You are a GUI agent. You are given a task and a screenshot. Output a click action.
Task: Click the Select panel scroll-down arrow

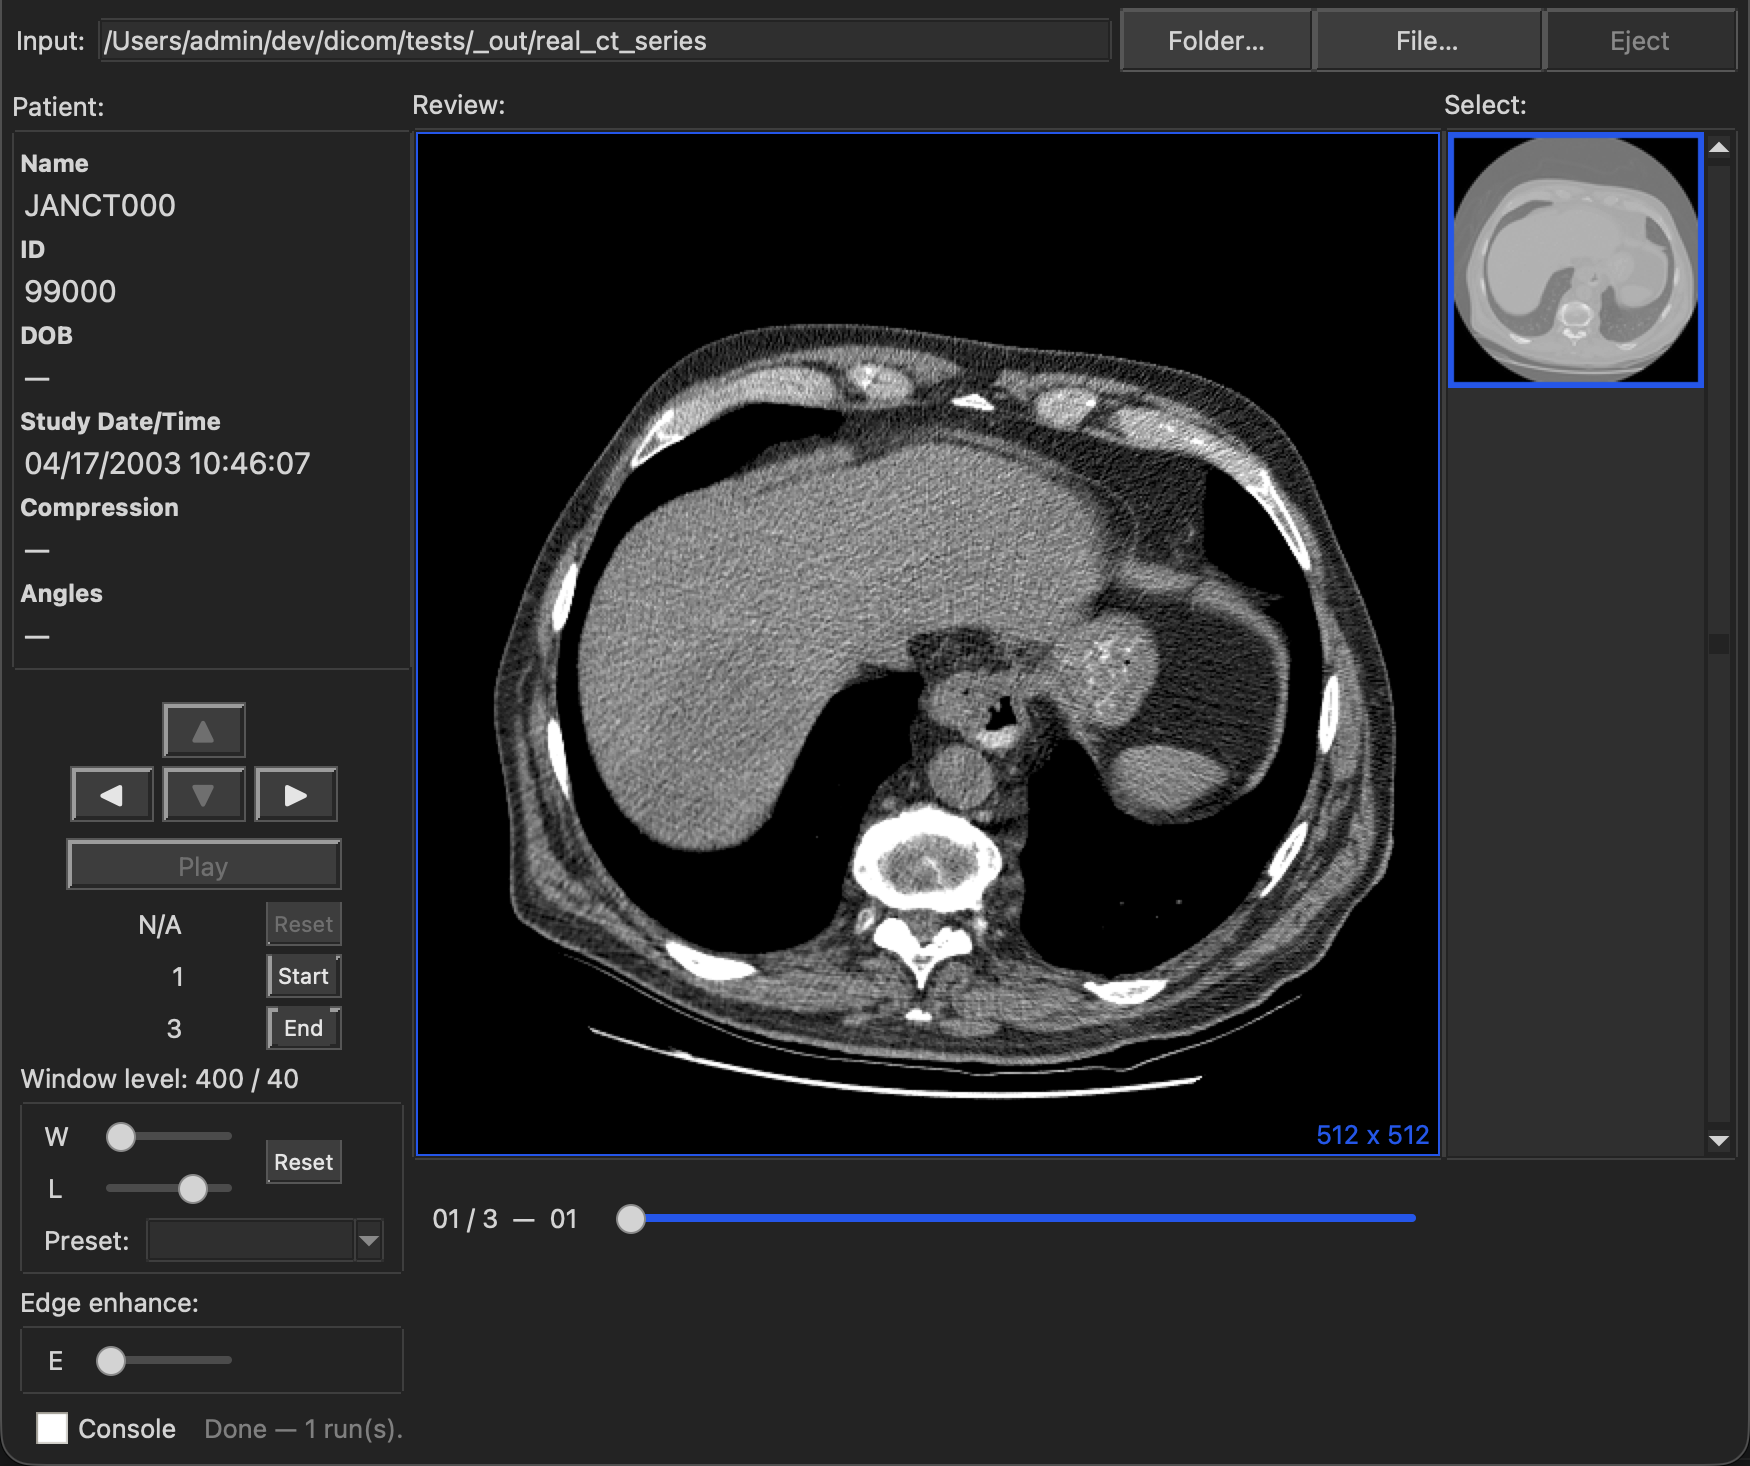click(1719, 1141)
